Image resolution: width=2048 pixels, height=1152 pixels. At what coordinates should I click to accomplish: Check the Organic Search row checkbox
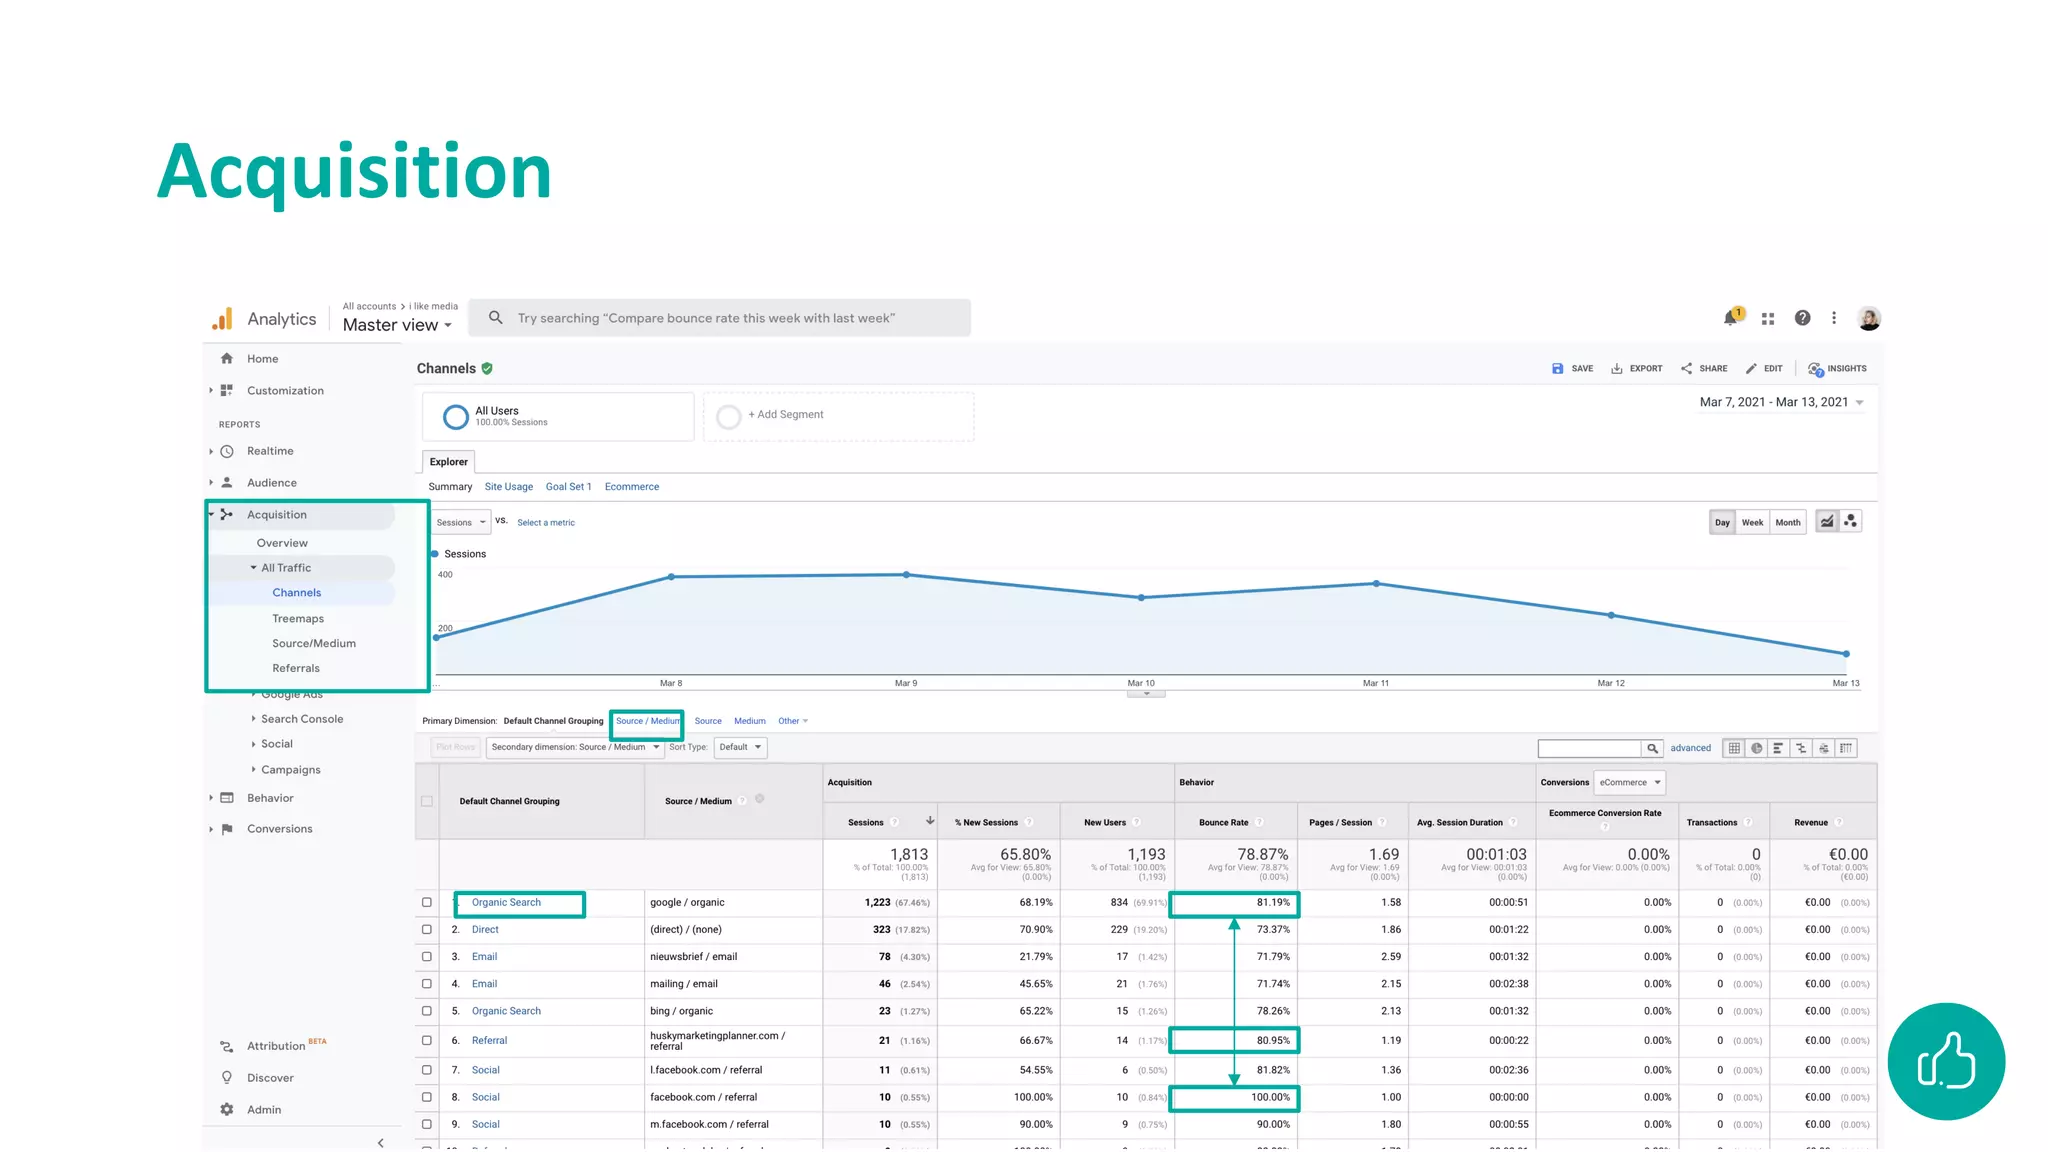tap(427, 903)
